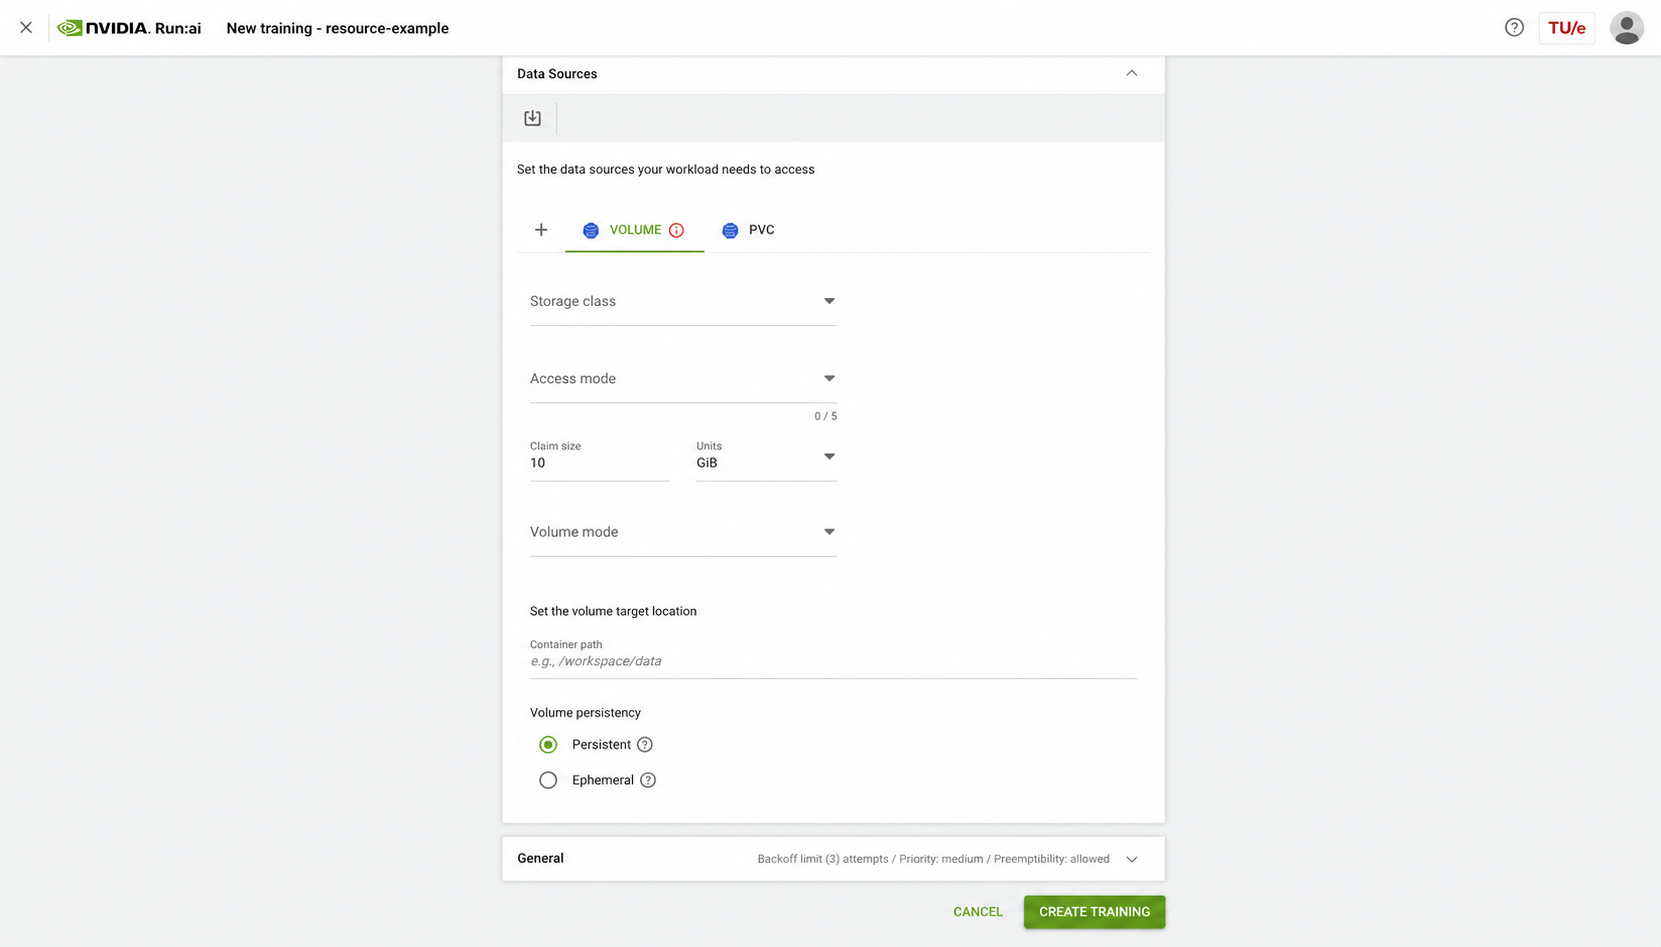Add a new data source with plus icon
Screen dimensions: 1661x947
coord(541,230)
